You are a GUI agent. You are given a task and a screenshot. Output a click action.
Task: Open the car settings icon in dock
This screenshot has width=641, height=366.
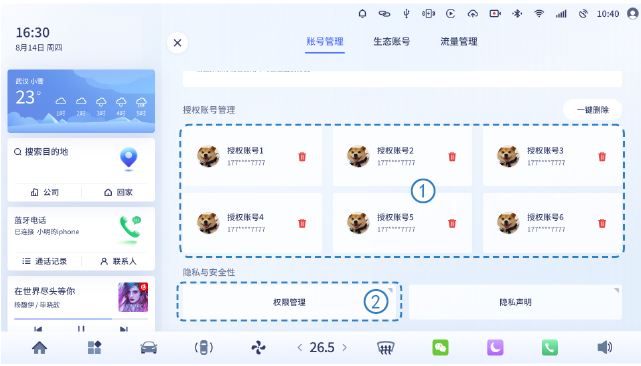click(149, 348)
